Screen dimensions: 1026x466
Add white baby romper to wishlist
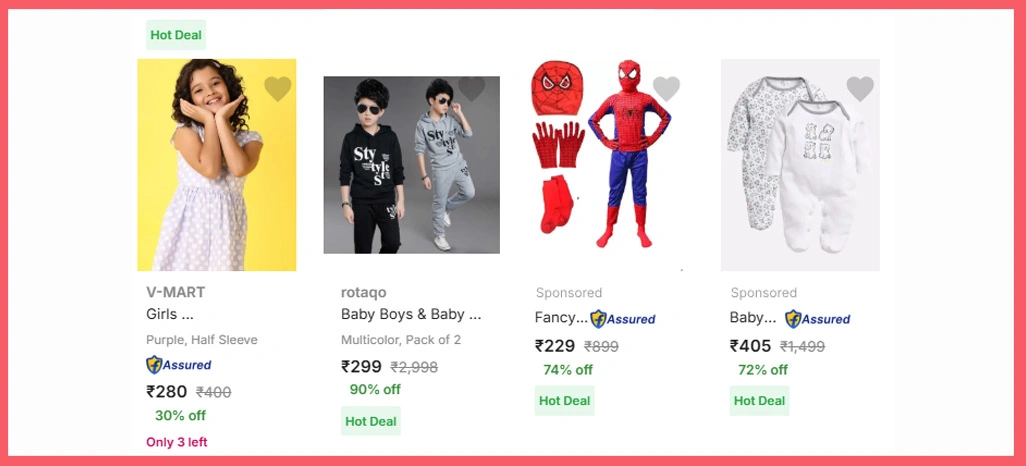(x=860, y=89)
